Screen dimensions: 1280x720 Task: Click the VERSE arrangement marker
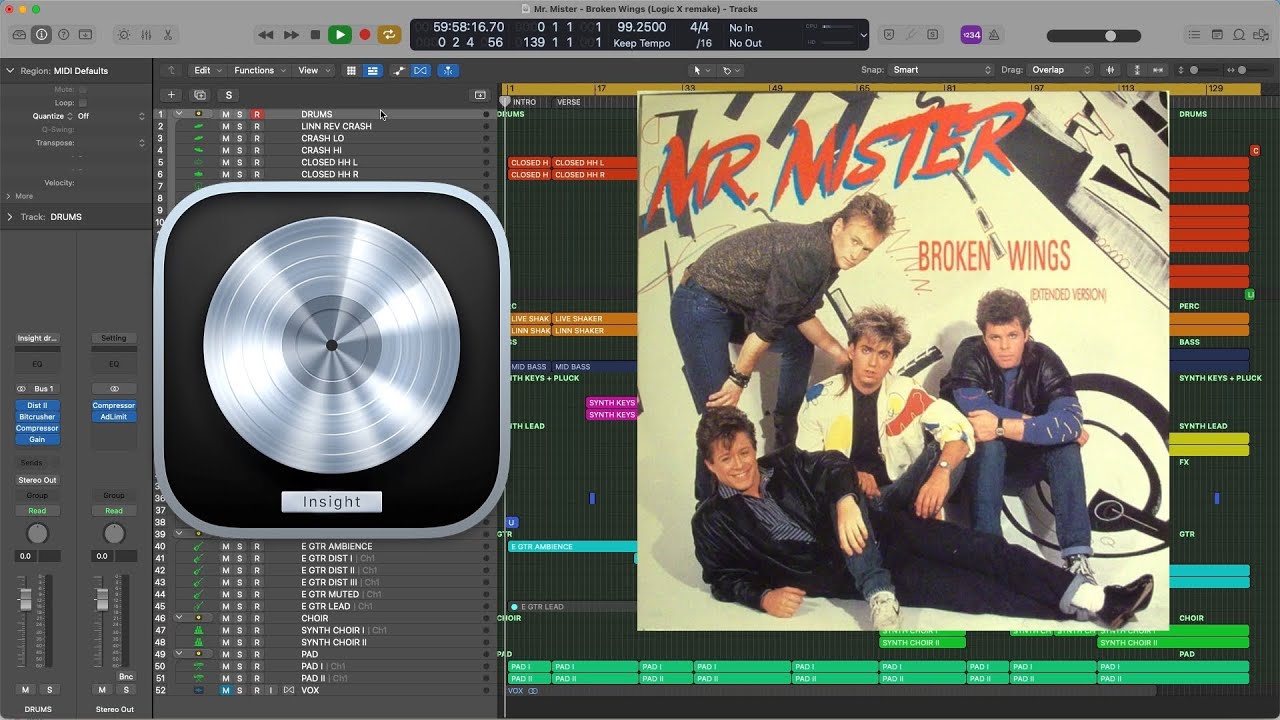tap(568, 102)
